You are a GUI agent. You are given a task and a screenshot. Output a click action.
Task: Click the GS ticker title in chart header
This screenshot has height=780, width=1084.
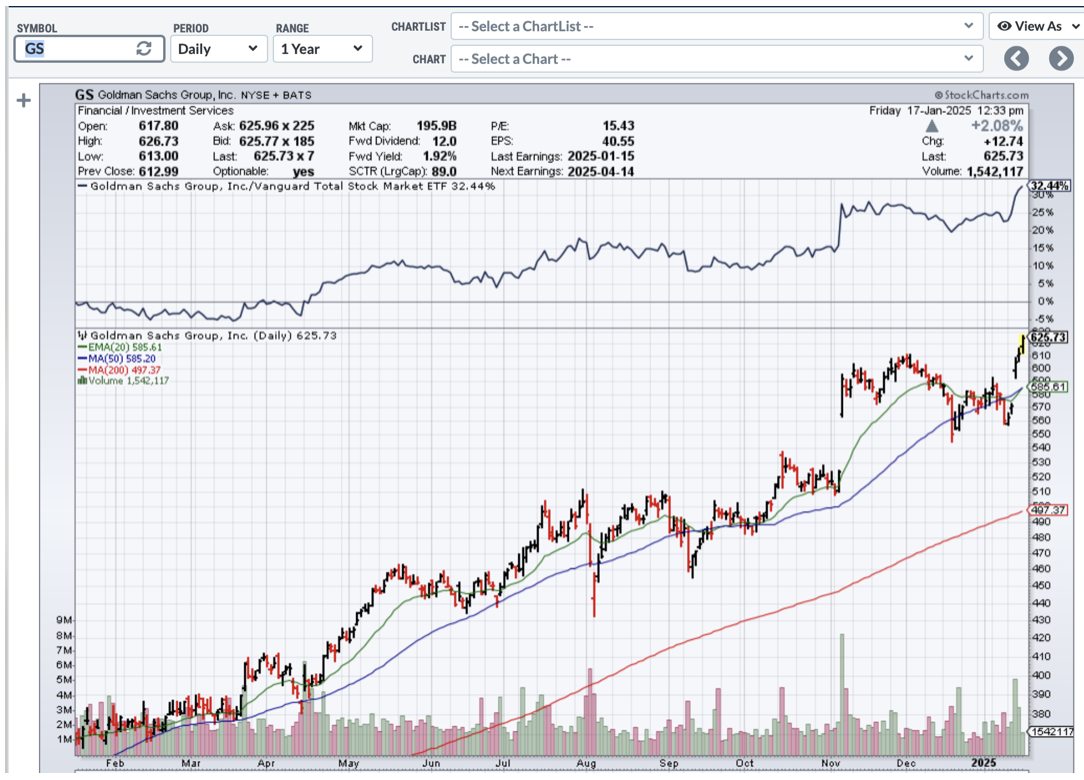point(86,95)
